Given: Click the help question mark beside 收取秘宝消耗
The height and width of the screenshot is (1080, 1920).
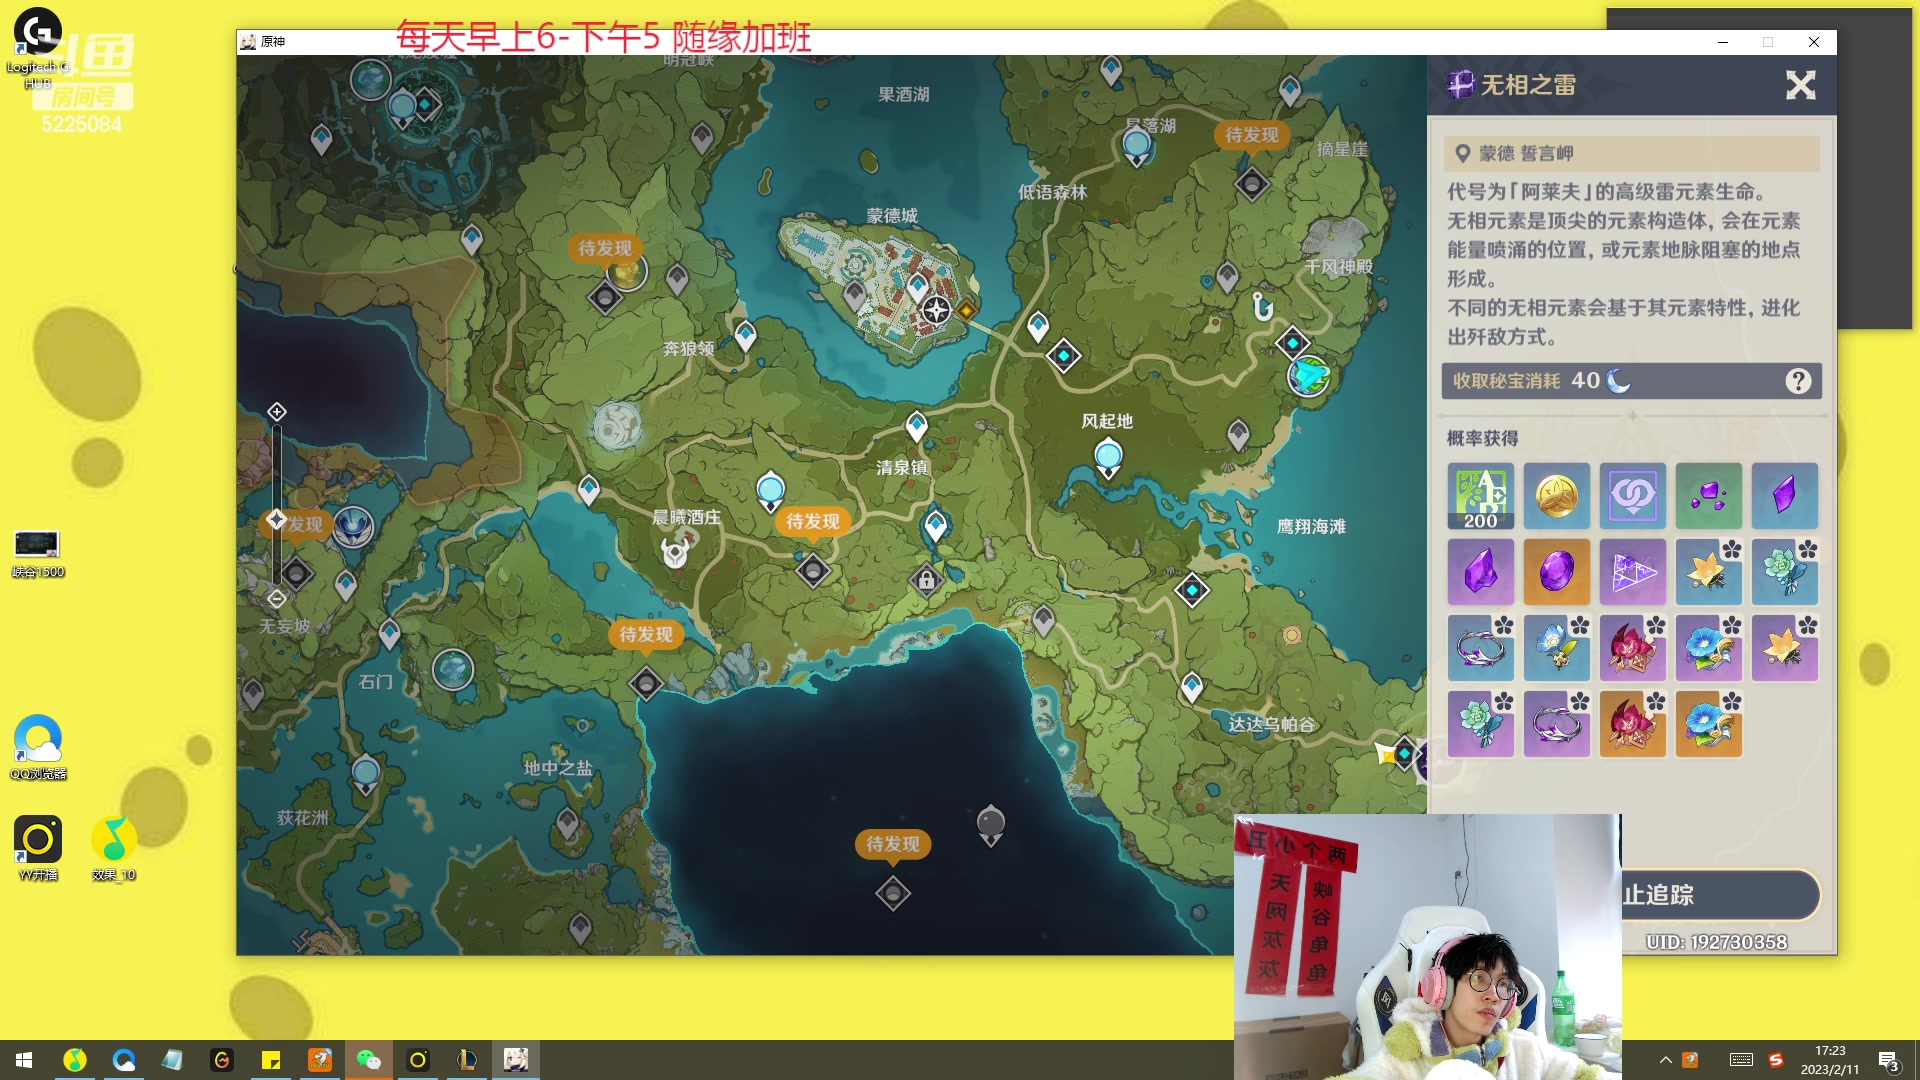Looking at the screenshot, I should click(x=1798, y=381).
